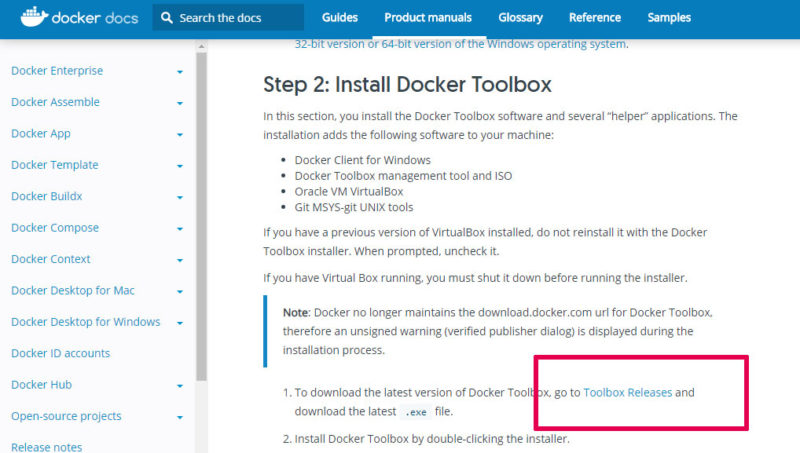Viewport: 800px width, 453px height.
Task: Click the sidebar scroll-up arrow
Action: (x=202, y=46)
